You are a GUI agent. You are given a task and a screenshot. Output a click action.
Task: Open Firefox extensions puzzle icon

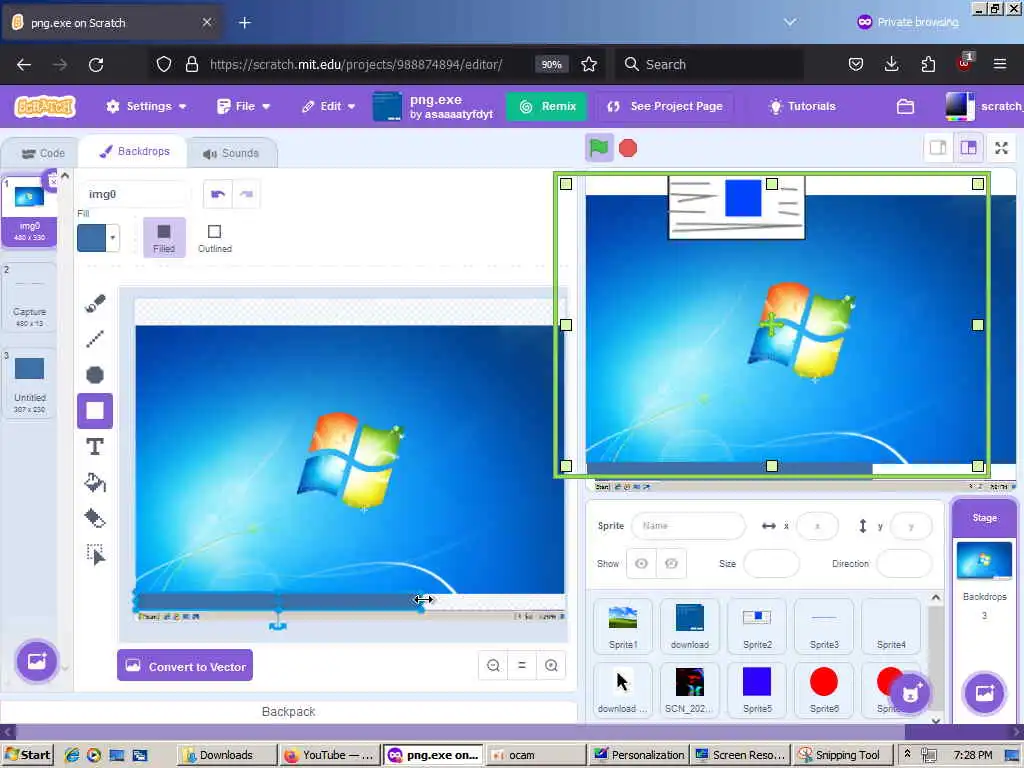click(x=928, y=64)
